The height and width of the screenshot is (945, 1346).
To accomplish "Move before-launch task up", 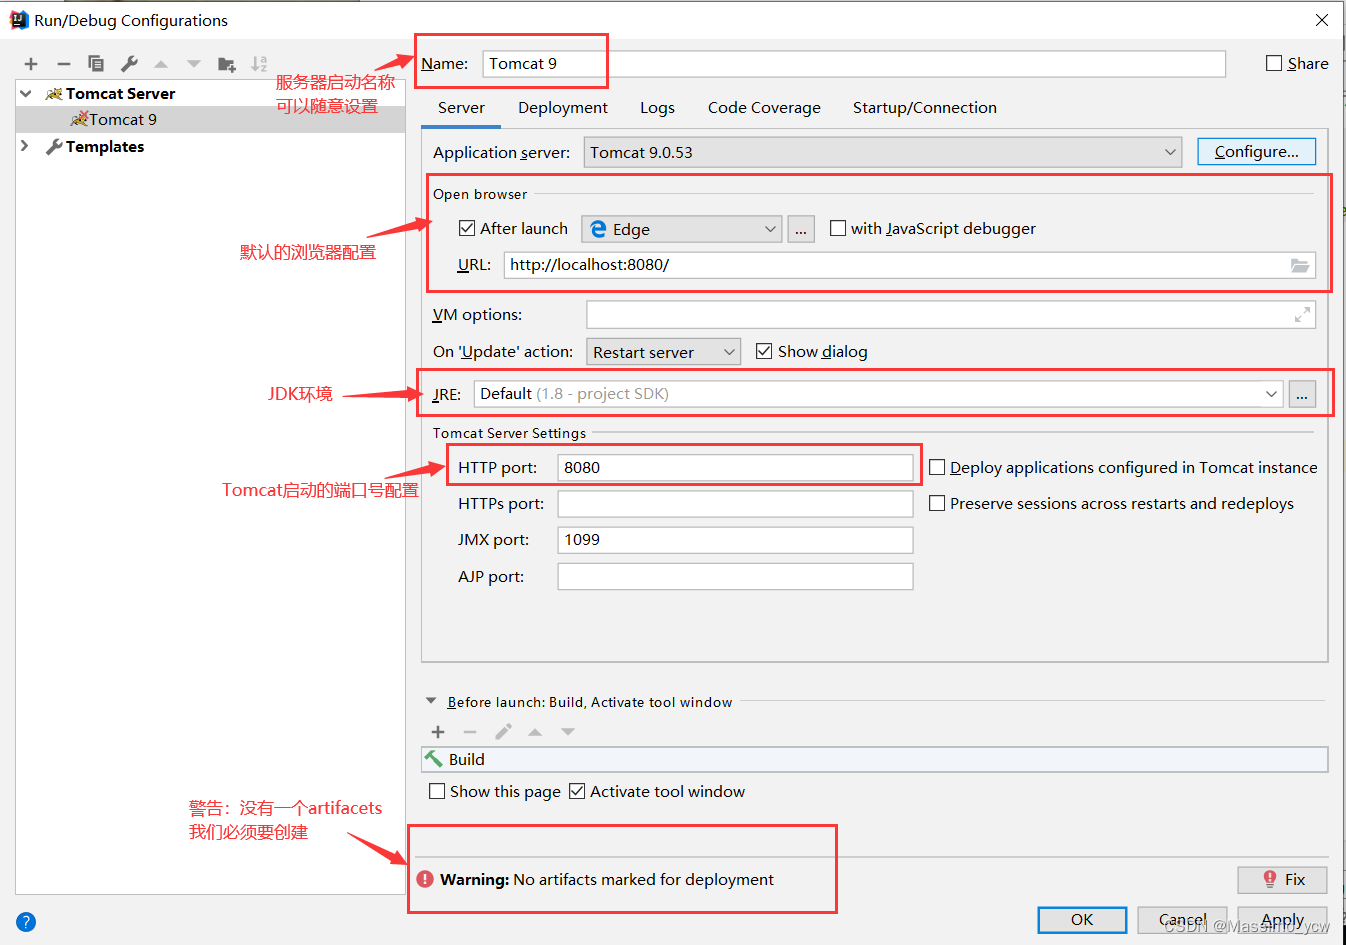I will pyautogui.click(x=535, y=732).
